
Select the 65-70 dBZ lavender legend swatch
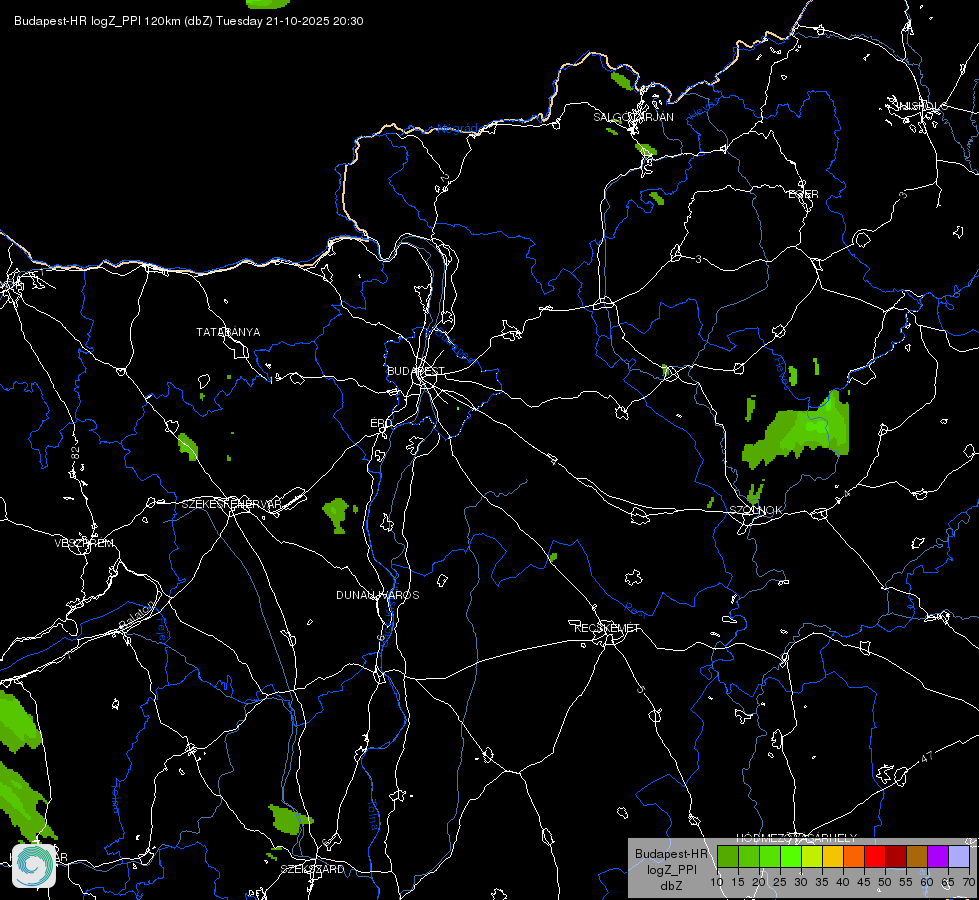point(959,856)
